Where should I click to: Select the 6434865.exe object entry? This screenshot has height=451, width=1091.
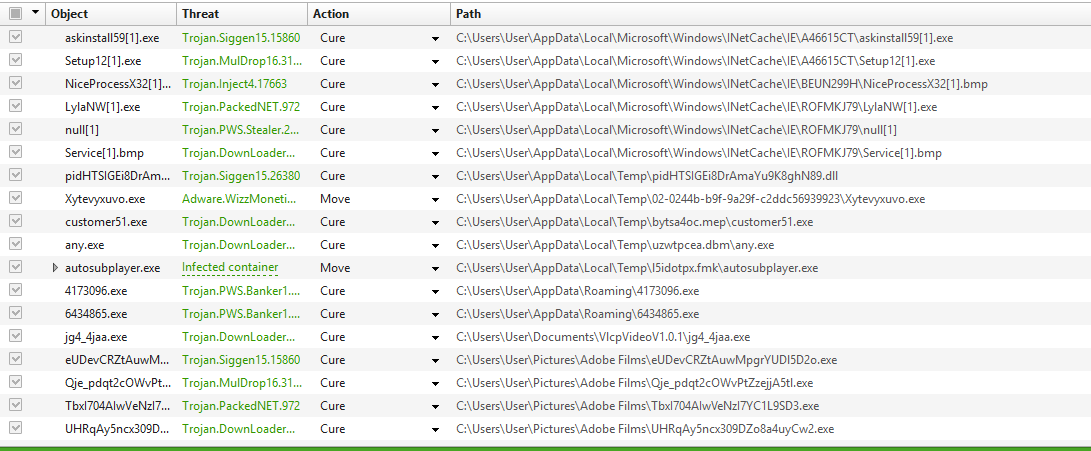point(96,314)
